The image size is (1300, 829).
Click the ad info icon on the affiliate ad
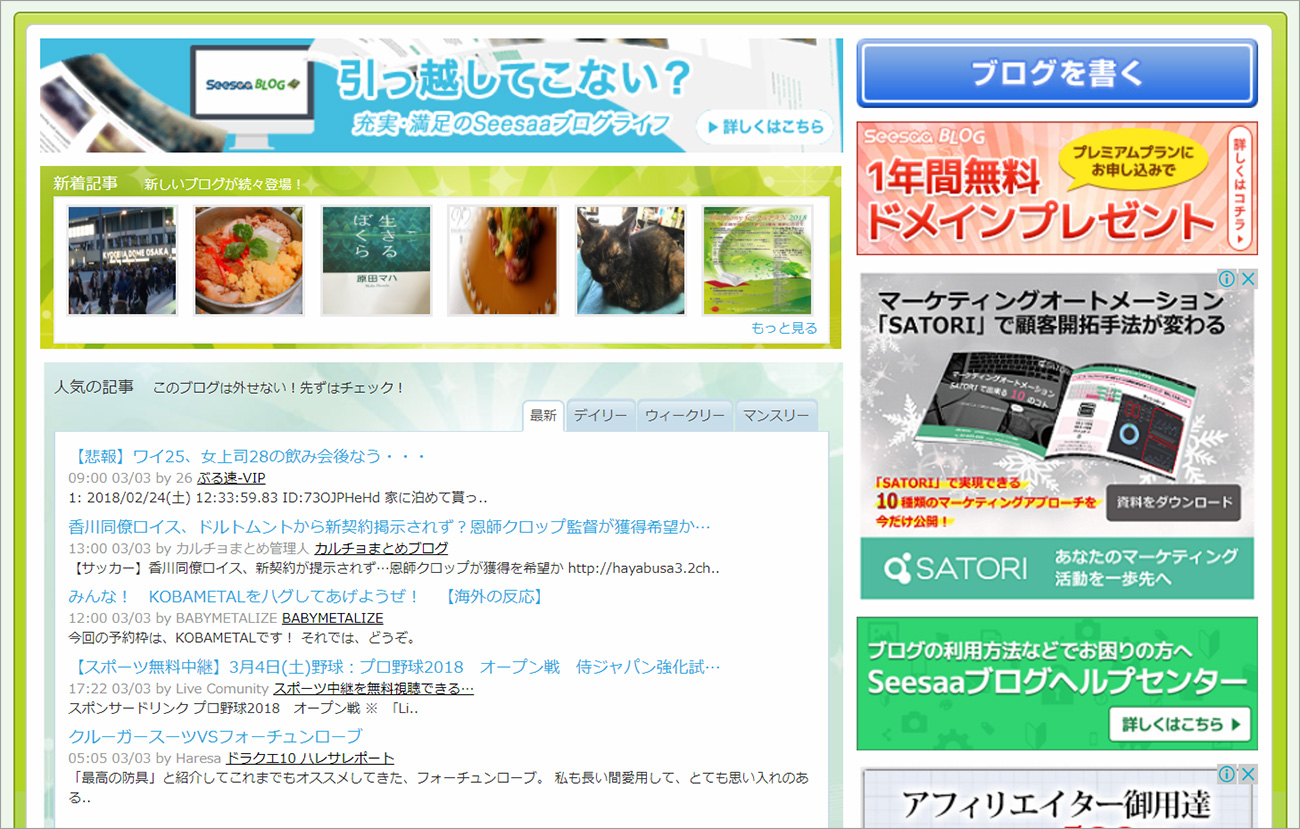pos(1227,774)
